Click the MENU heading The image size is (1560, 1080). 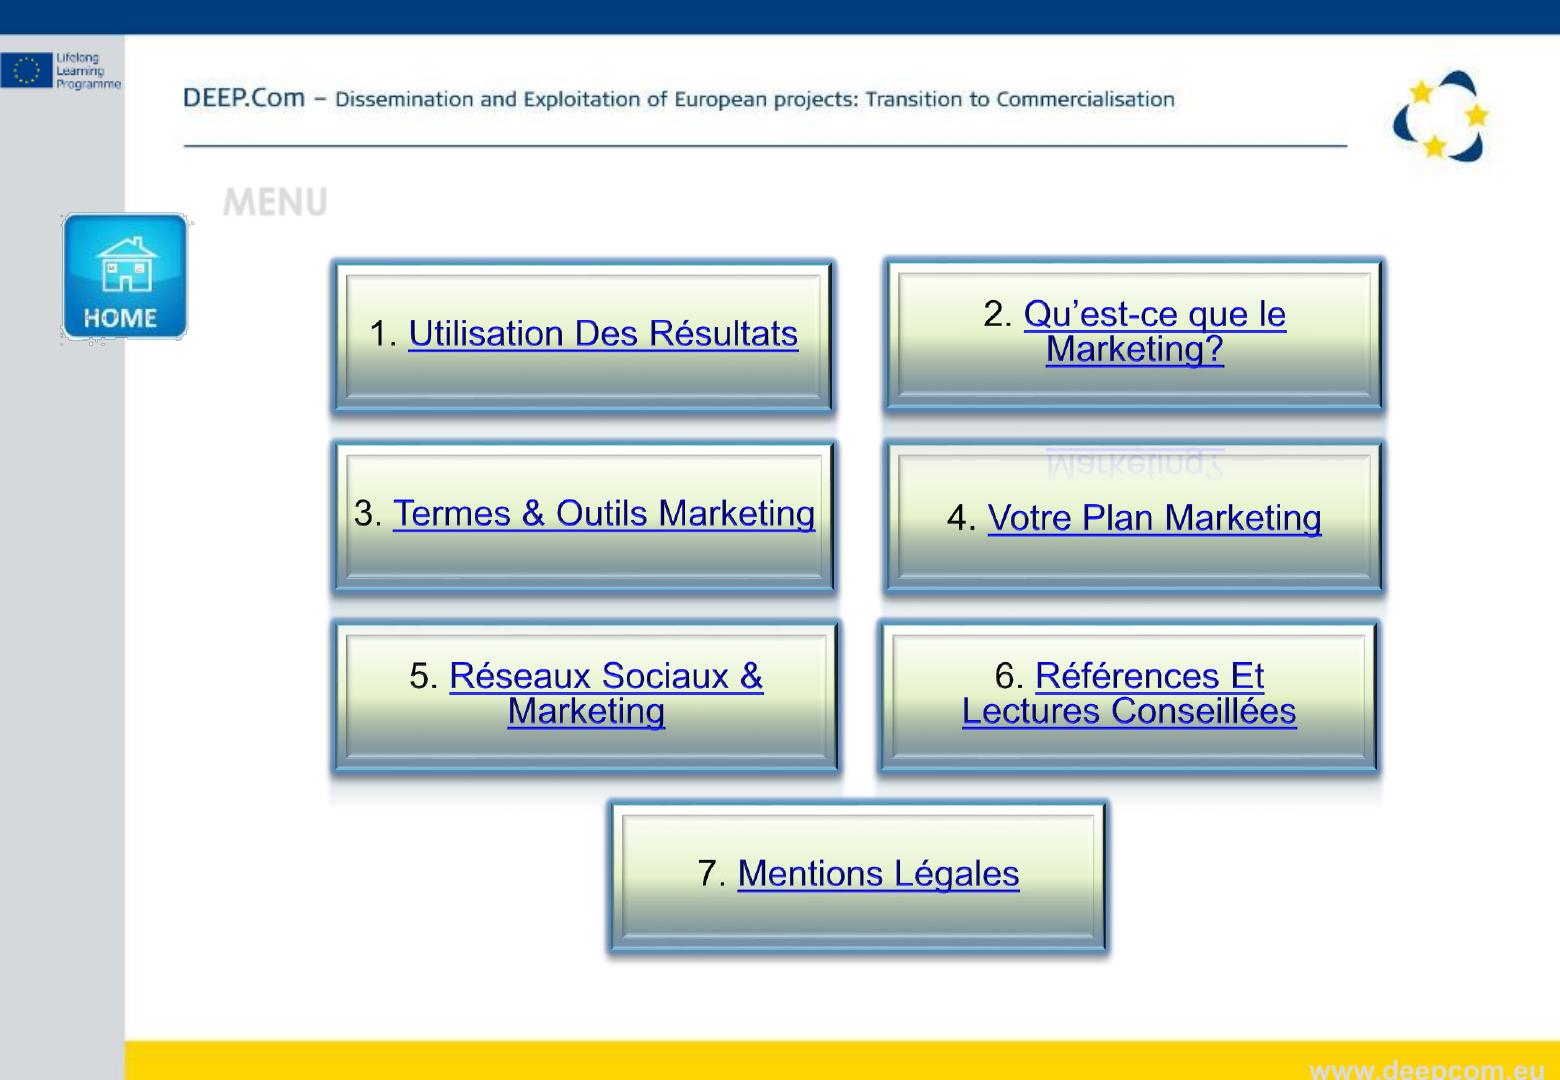[275, 203]
